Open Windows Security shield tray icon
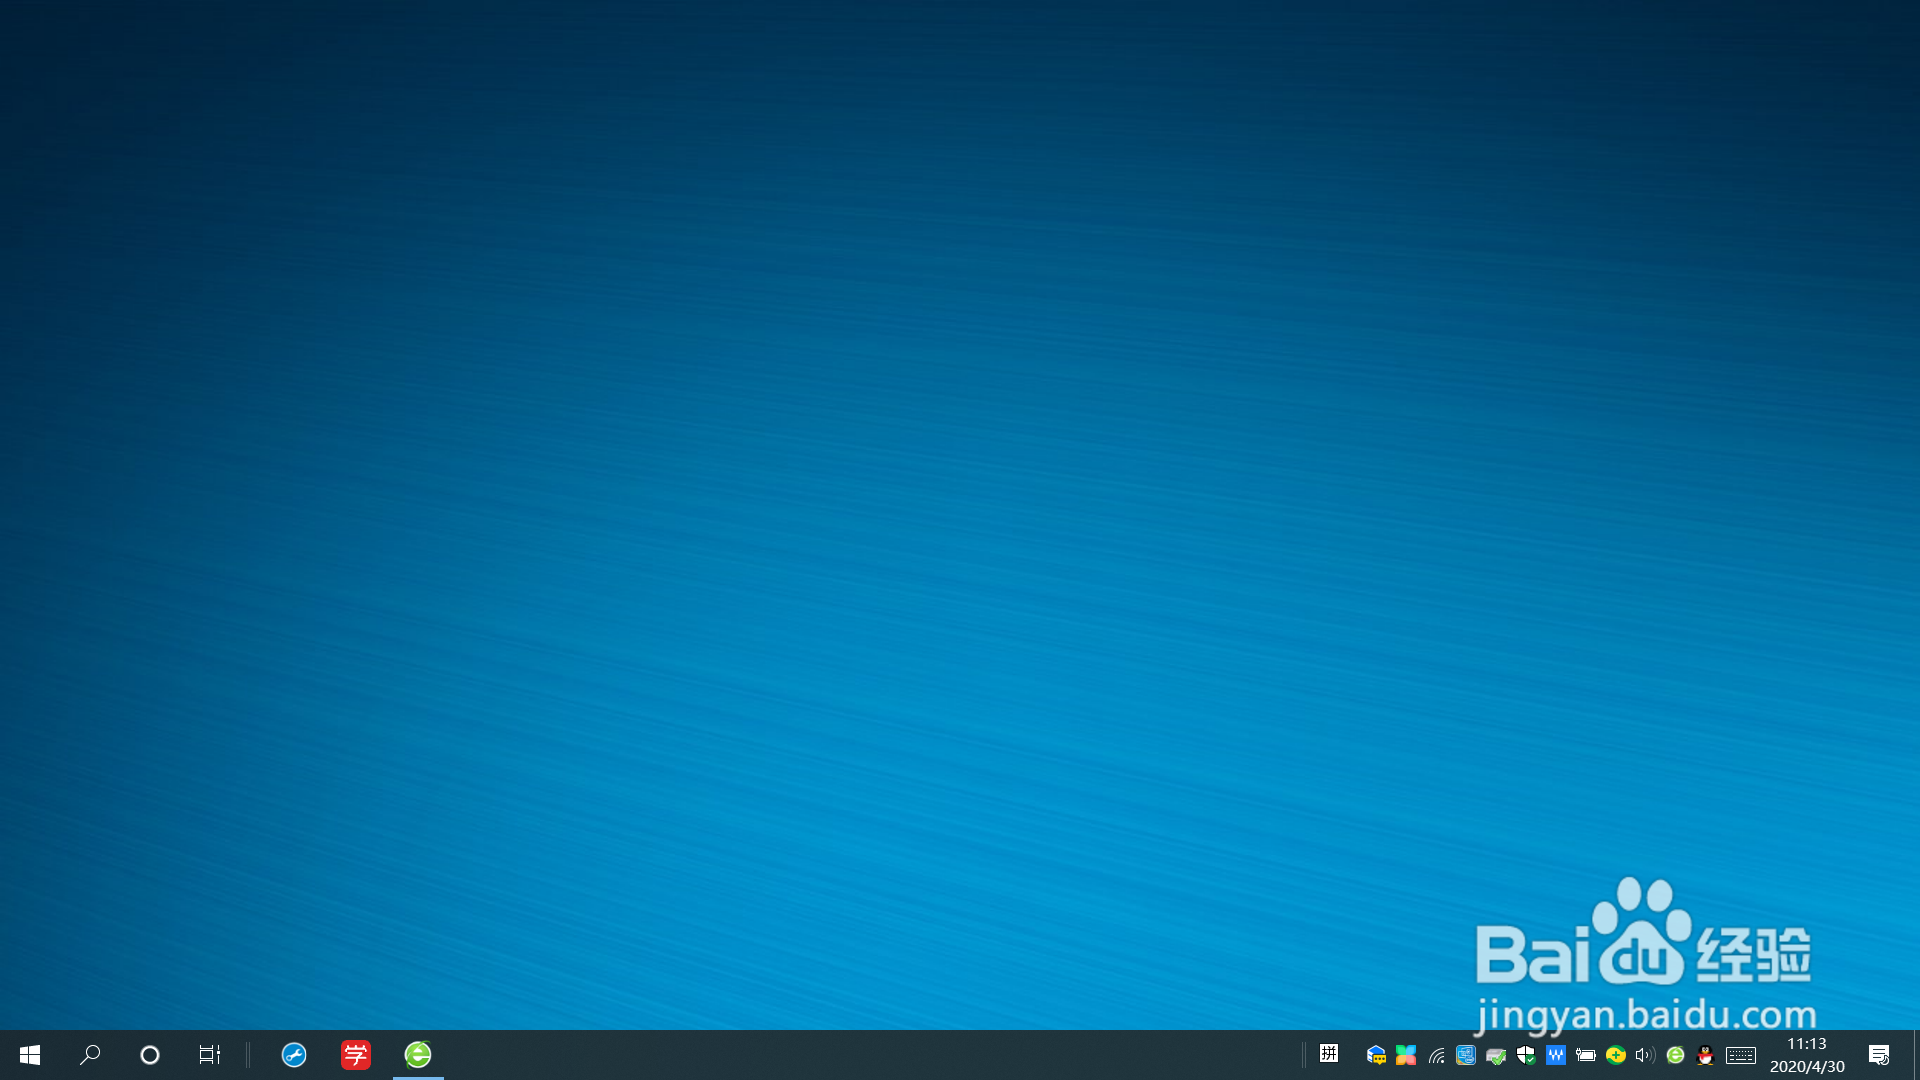The width and height of the screenshot is (1920, 1080). [x=1526, y=1055]
